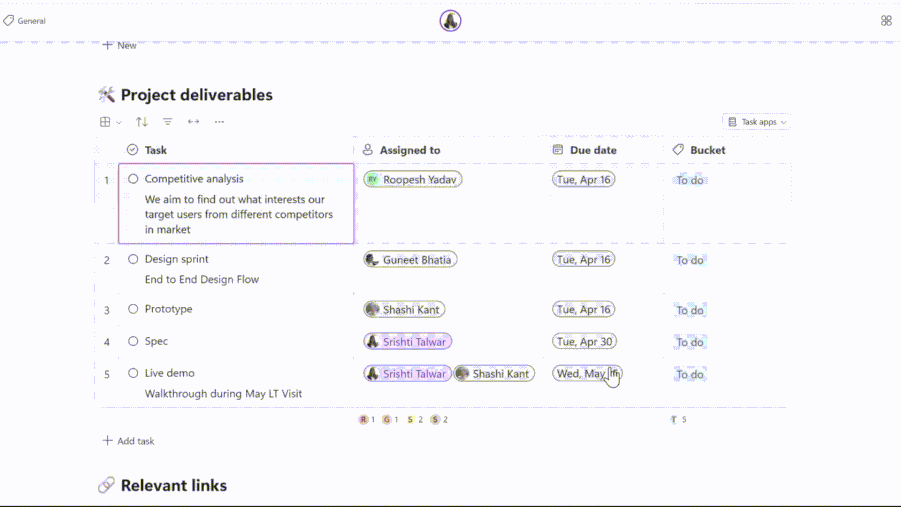The image size is (901, 507).
Task: Click To do bucket for Design sprint
Action: [x=690, y=260]
